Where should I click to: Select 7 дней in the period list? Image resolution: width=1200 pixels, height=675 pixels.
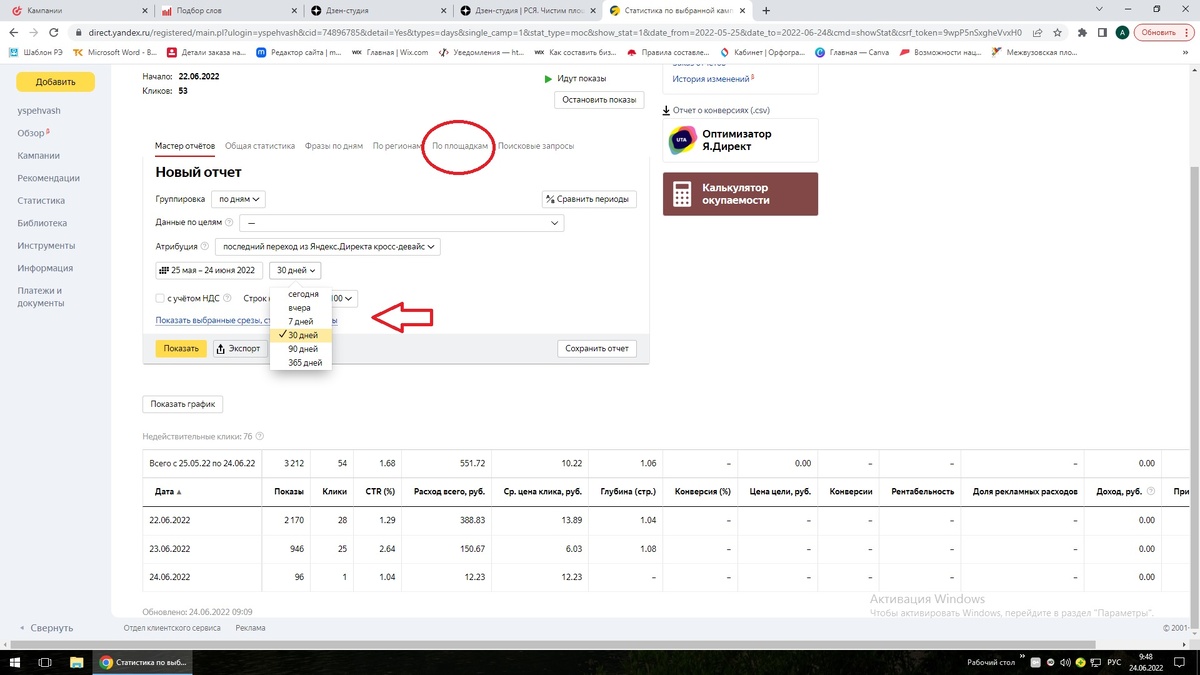click(x=300, y=322)
